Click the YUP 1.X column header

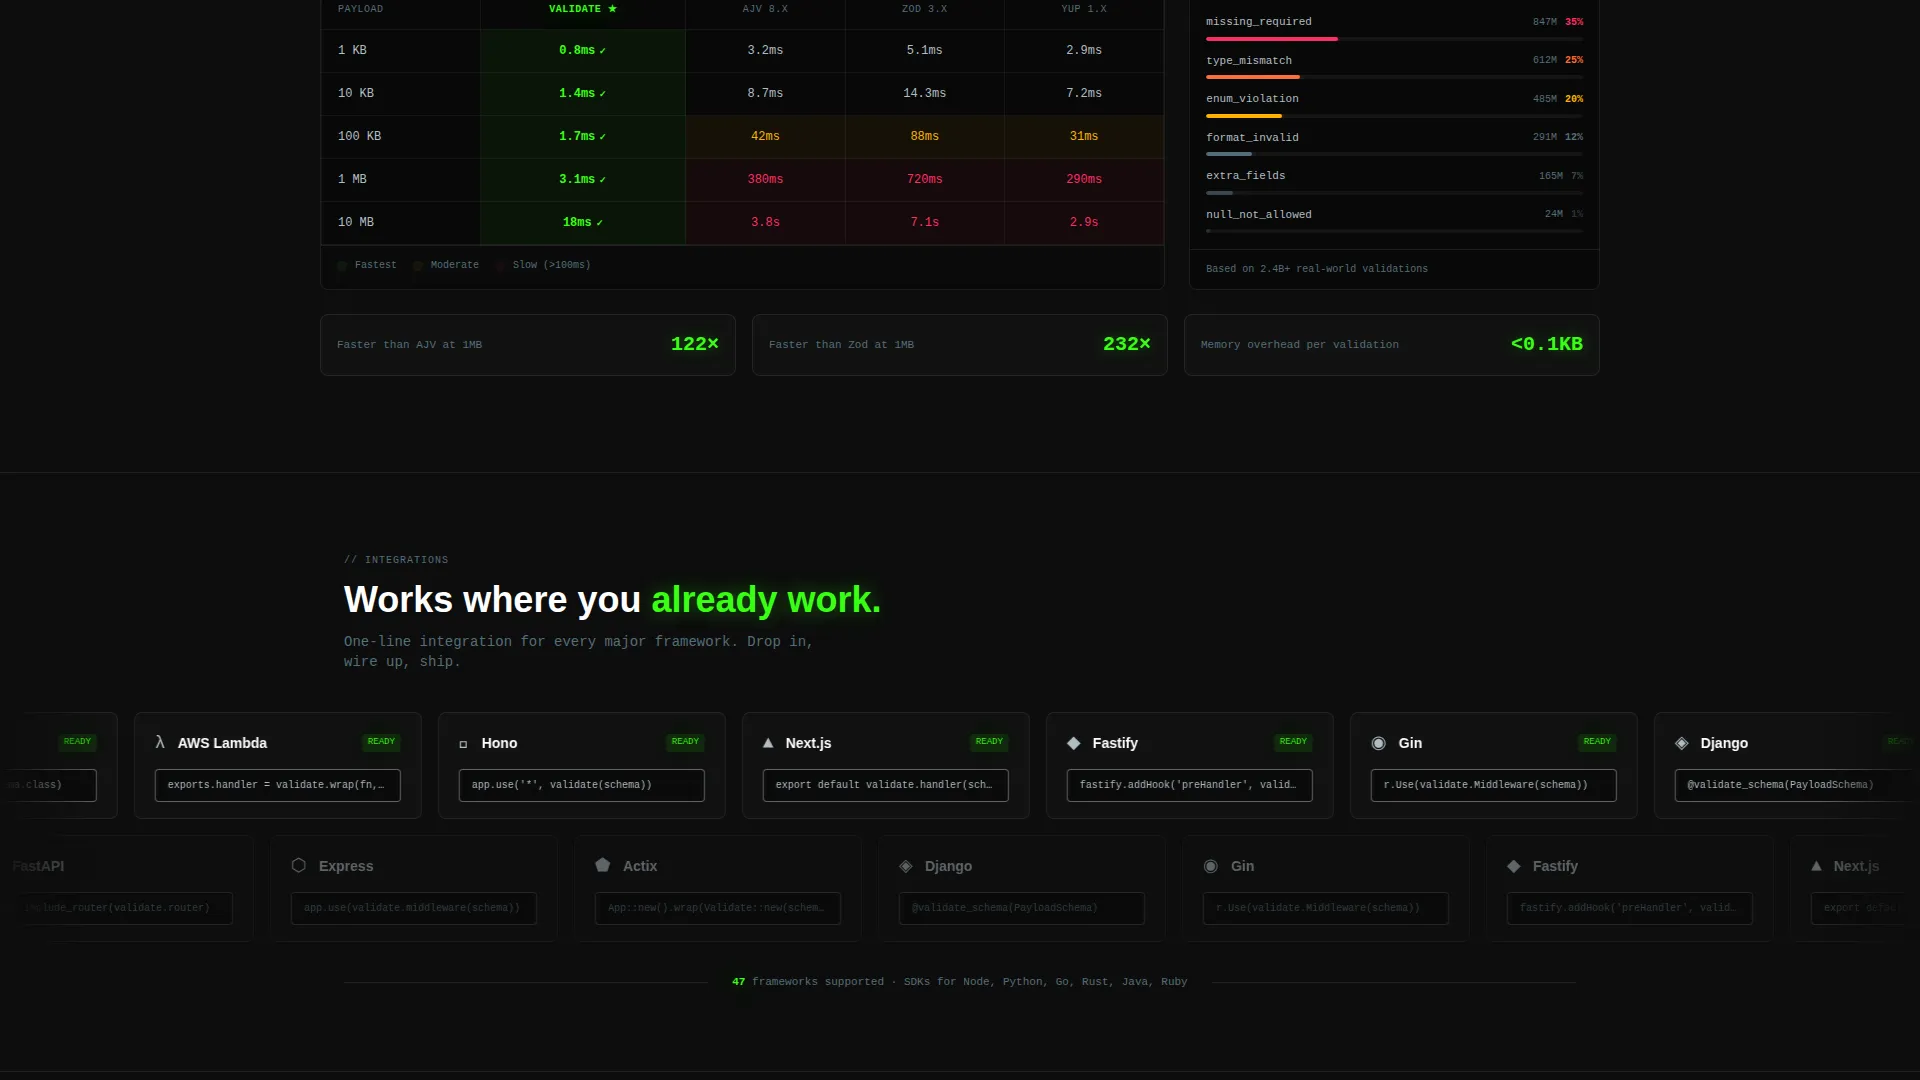tap(1084, 9)
